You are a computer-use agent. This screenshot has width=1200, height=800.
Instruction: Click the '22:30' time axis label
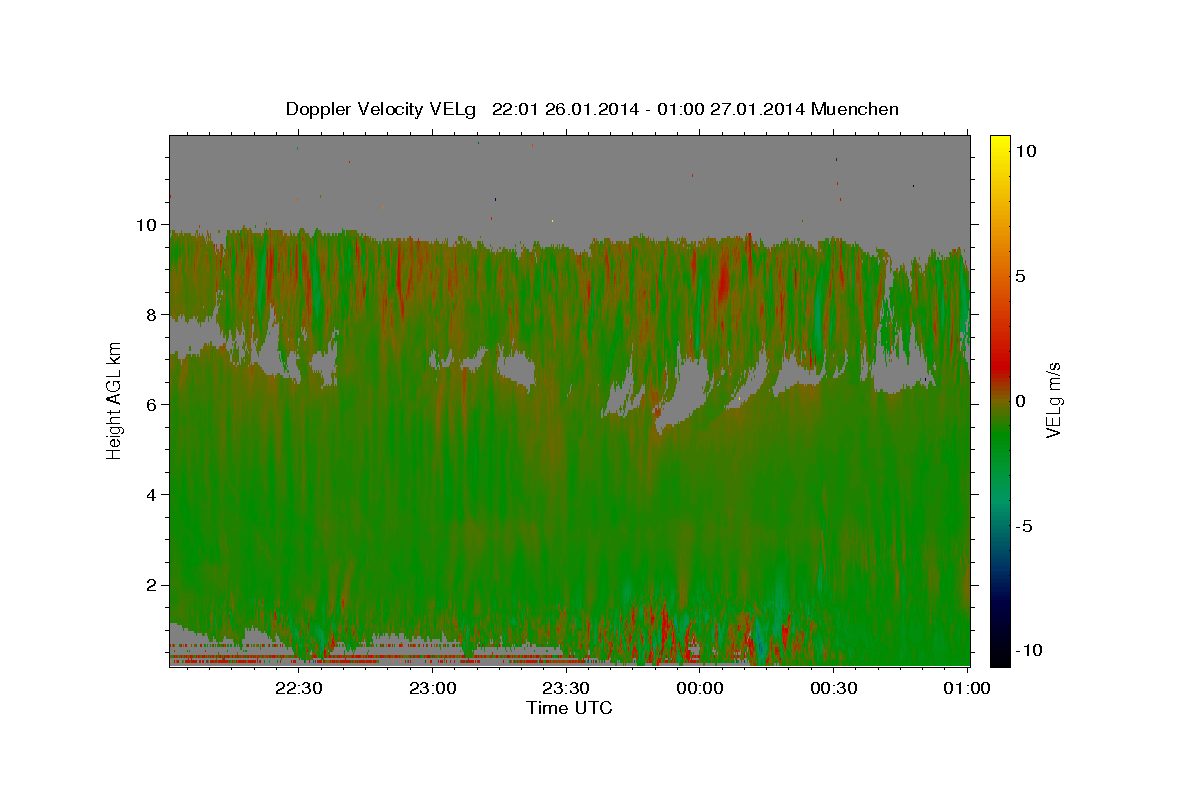pyautogui.click(x=299, y=689)
